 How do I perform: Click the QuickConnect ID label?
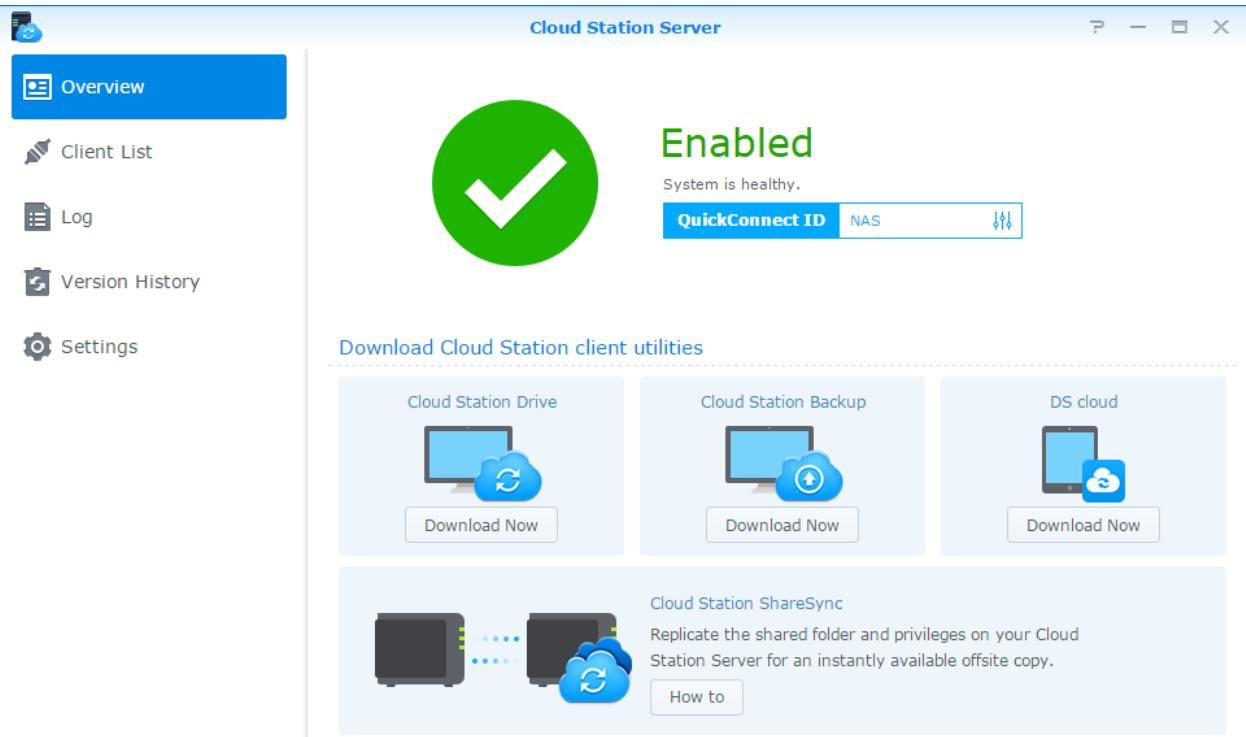[751, 221]
